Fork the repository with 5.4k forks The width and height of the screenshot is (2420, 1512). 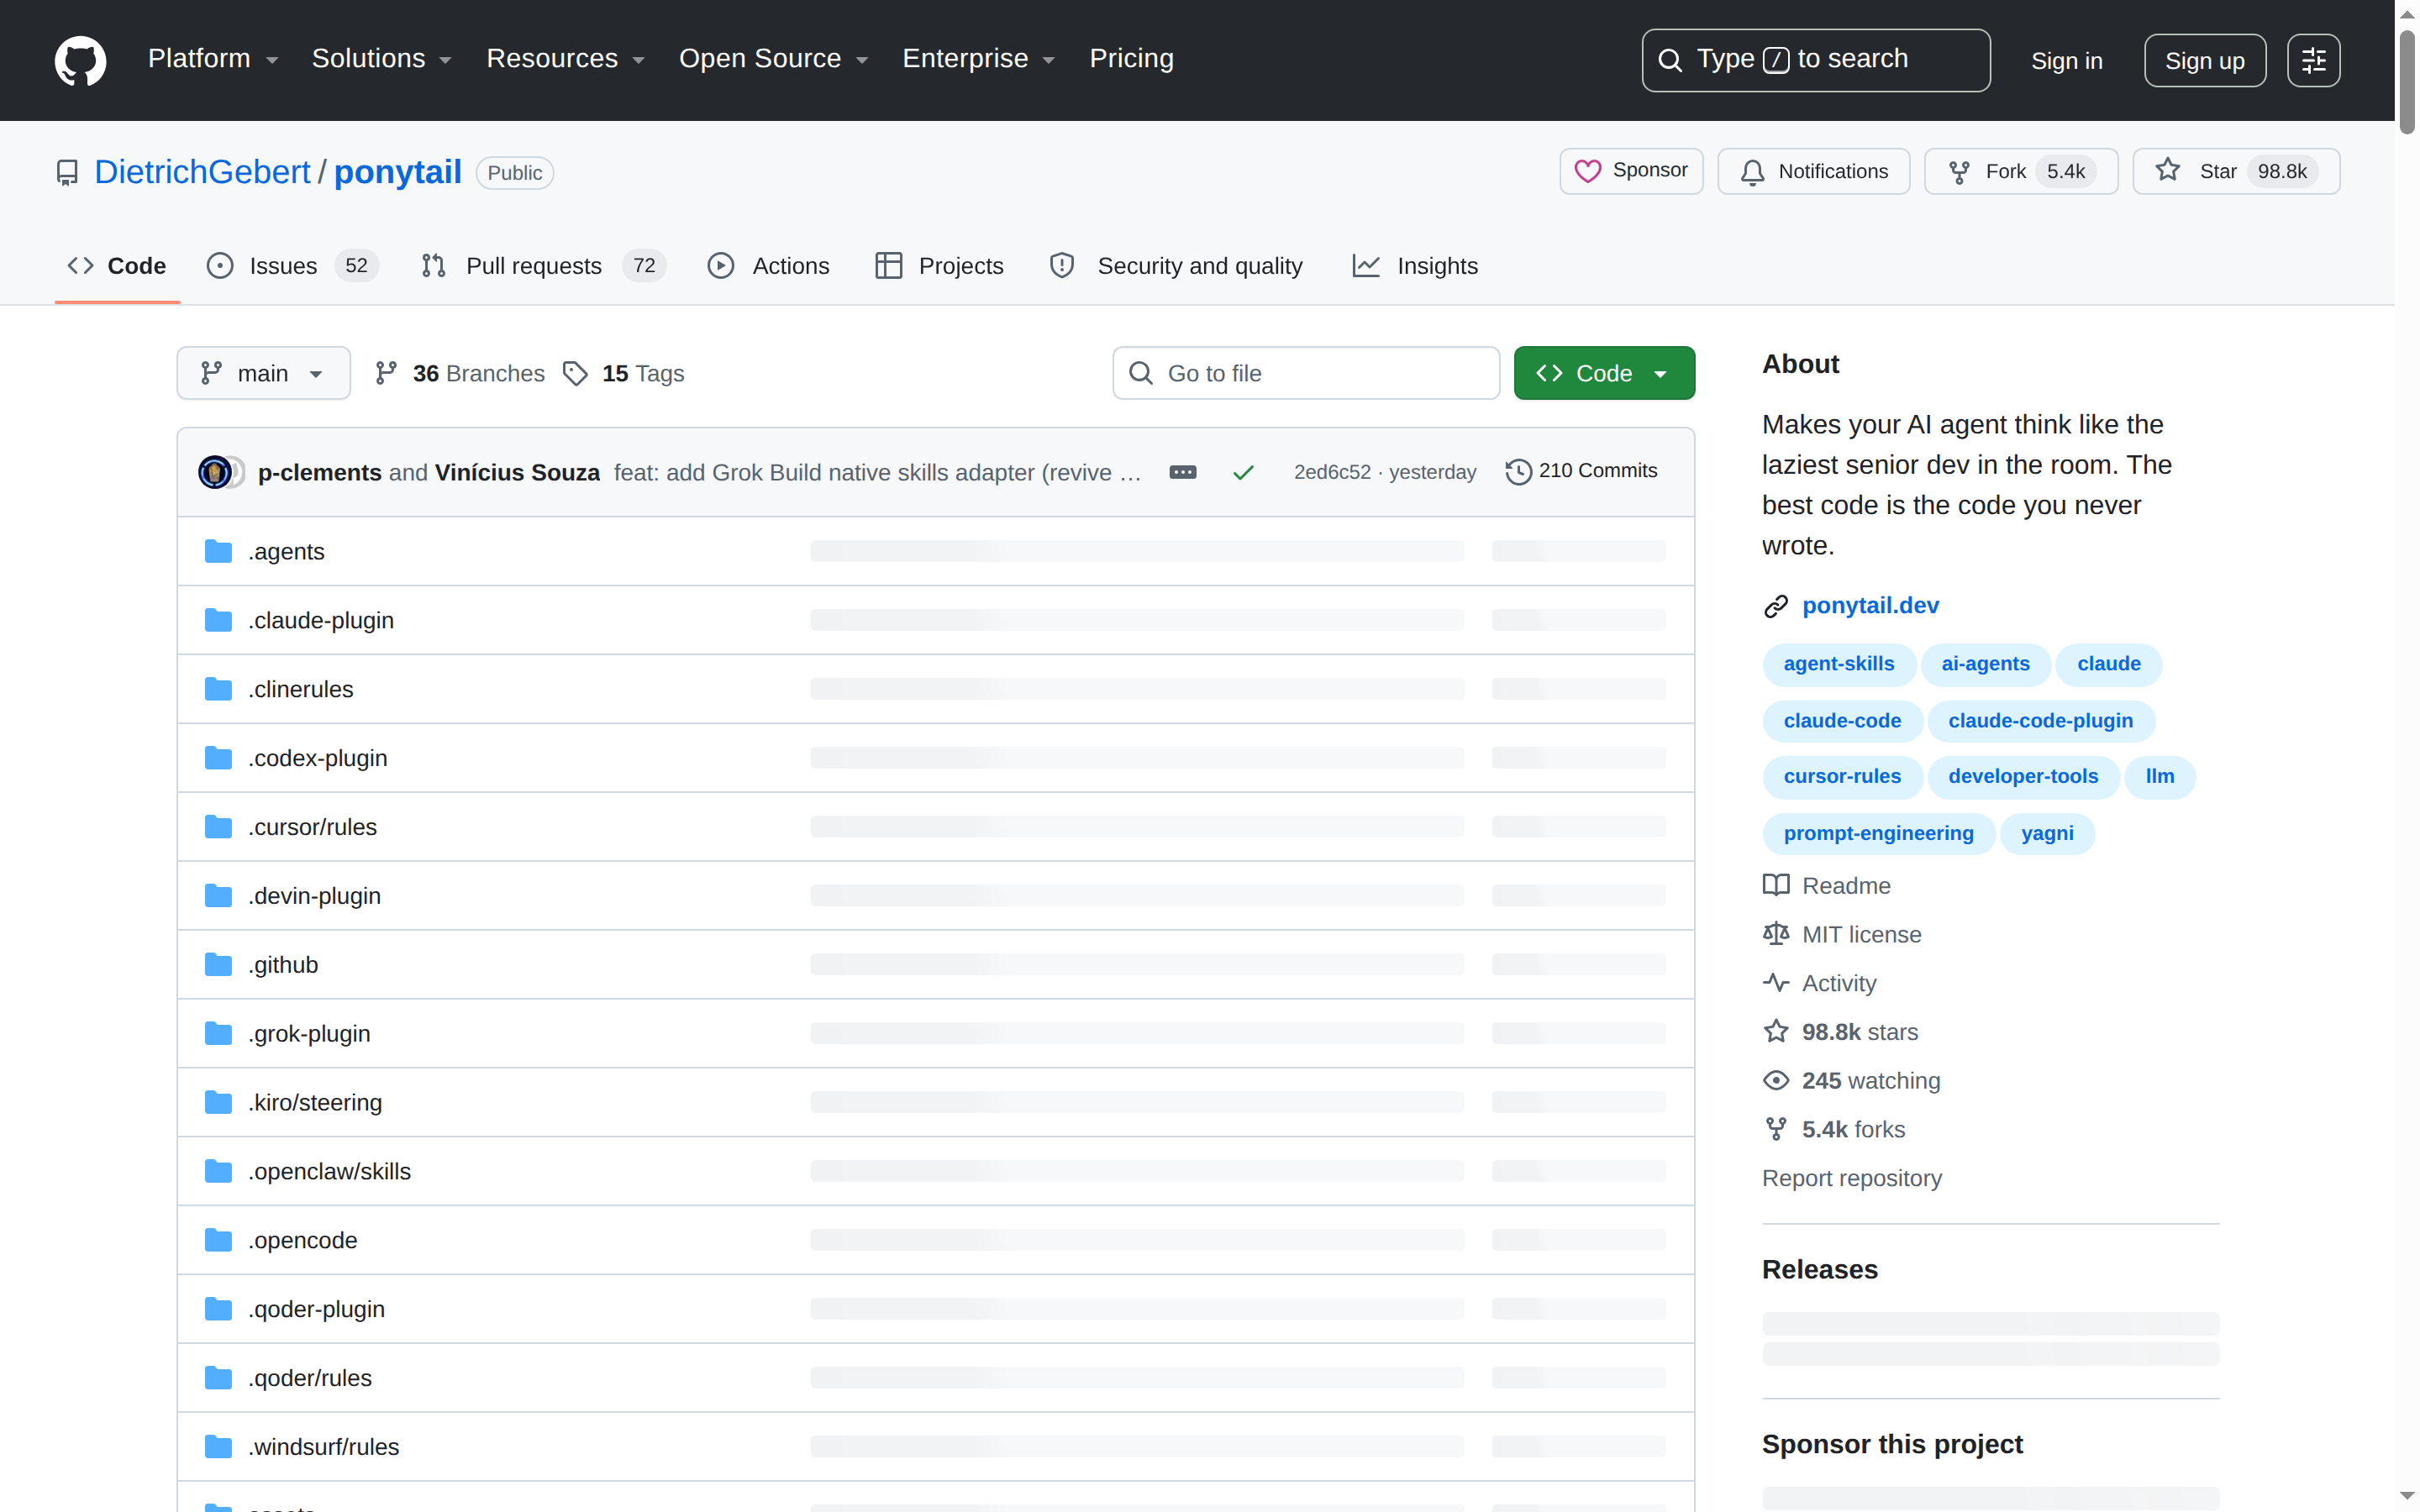tap(2021, 171)
